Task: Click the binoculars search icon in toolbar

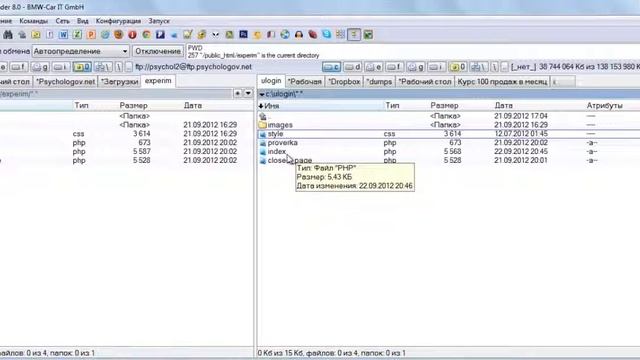Action: point(8,35)
